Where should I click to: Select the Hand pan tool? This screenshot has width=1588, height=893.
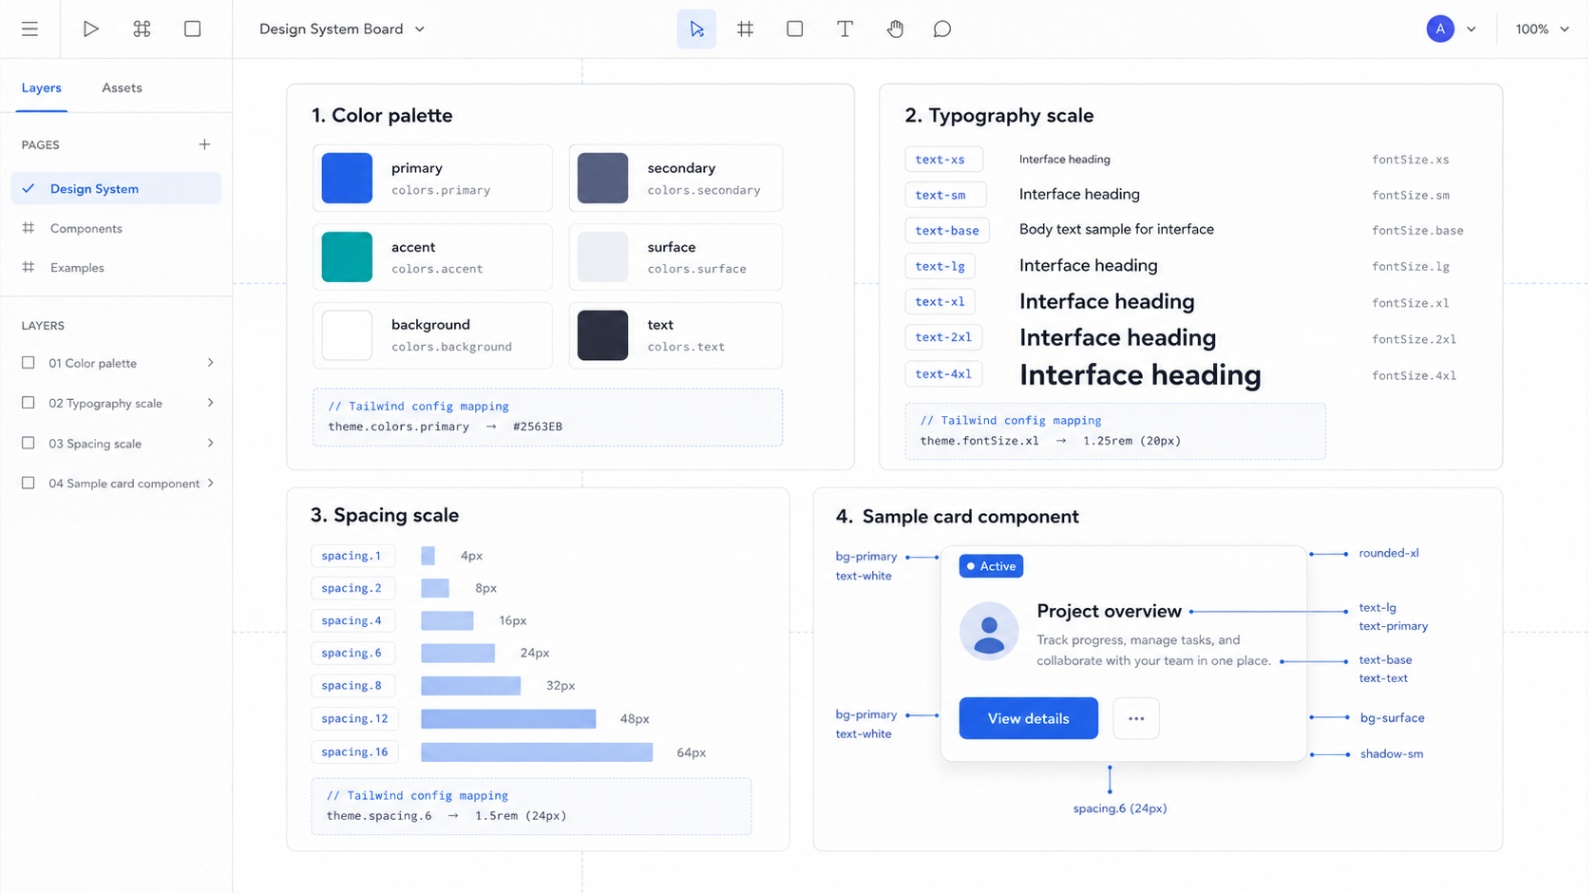click(x=895, y=29)
